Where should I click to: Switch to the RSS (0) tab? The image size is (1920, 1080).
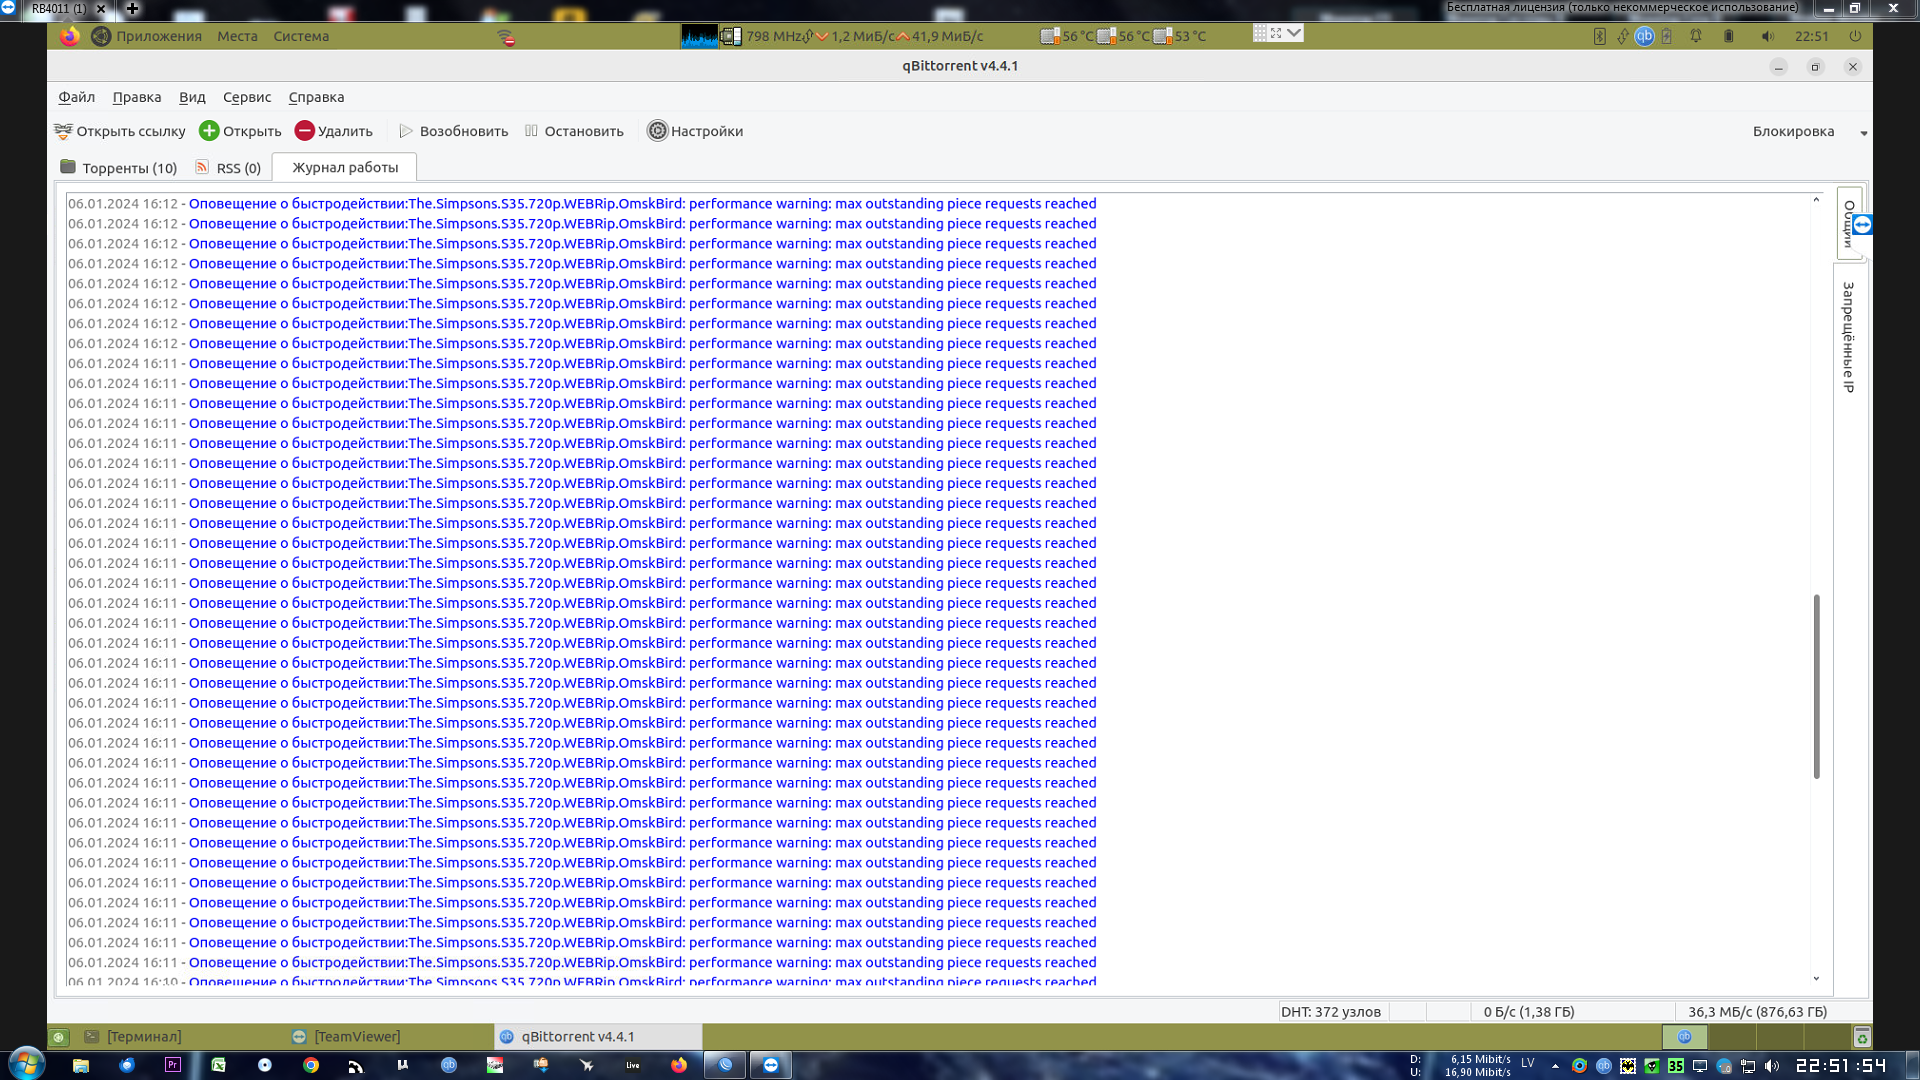[229, 167]
